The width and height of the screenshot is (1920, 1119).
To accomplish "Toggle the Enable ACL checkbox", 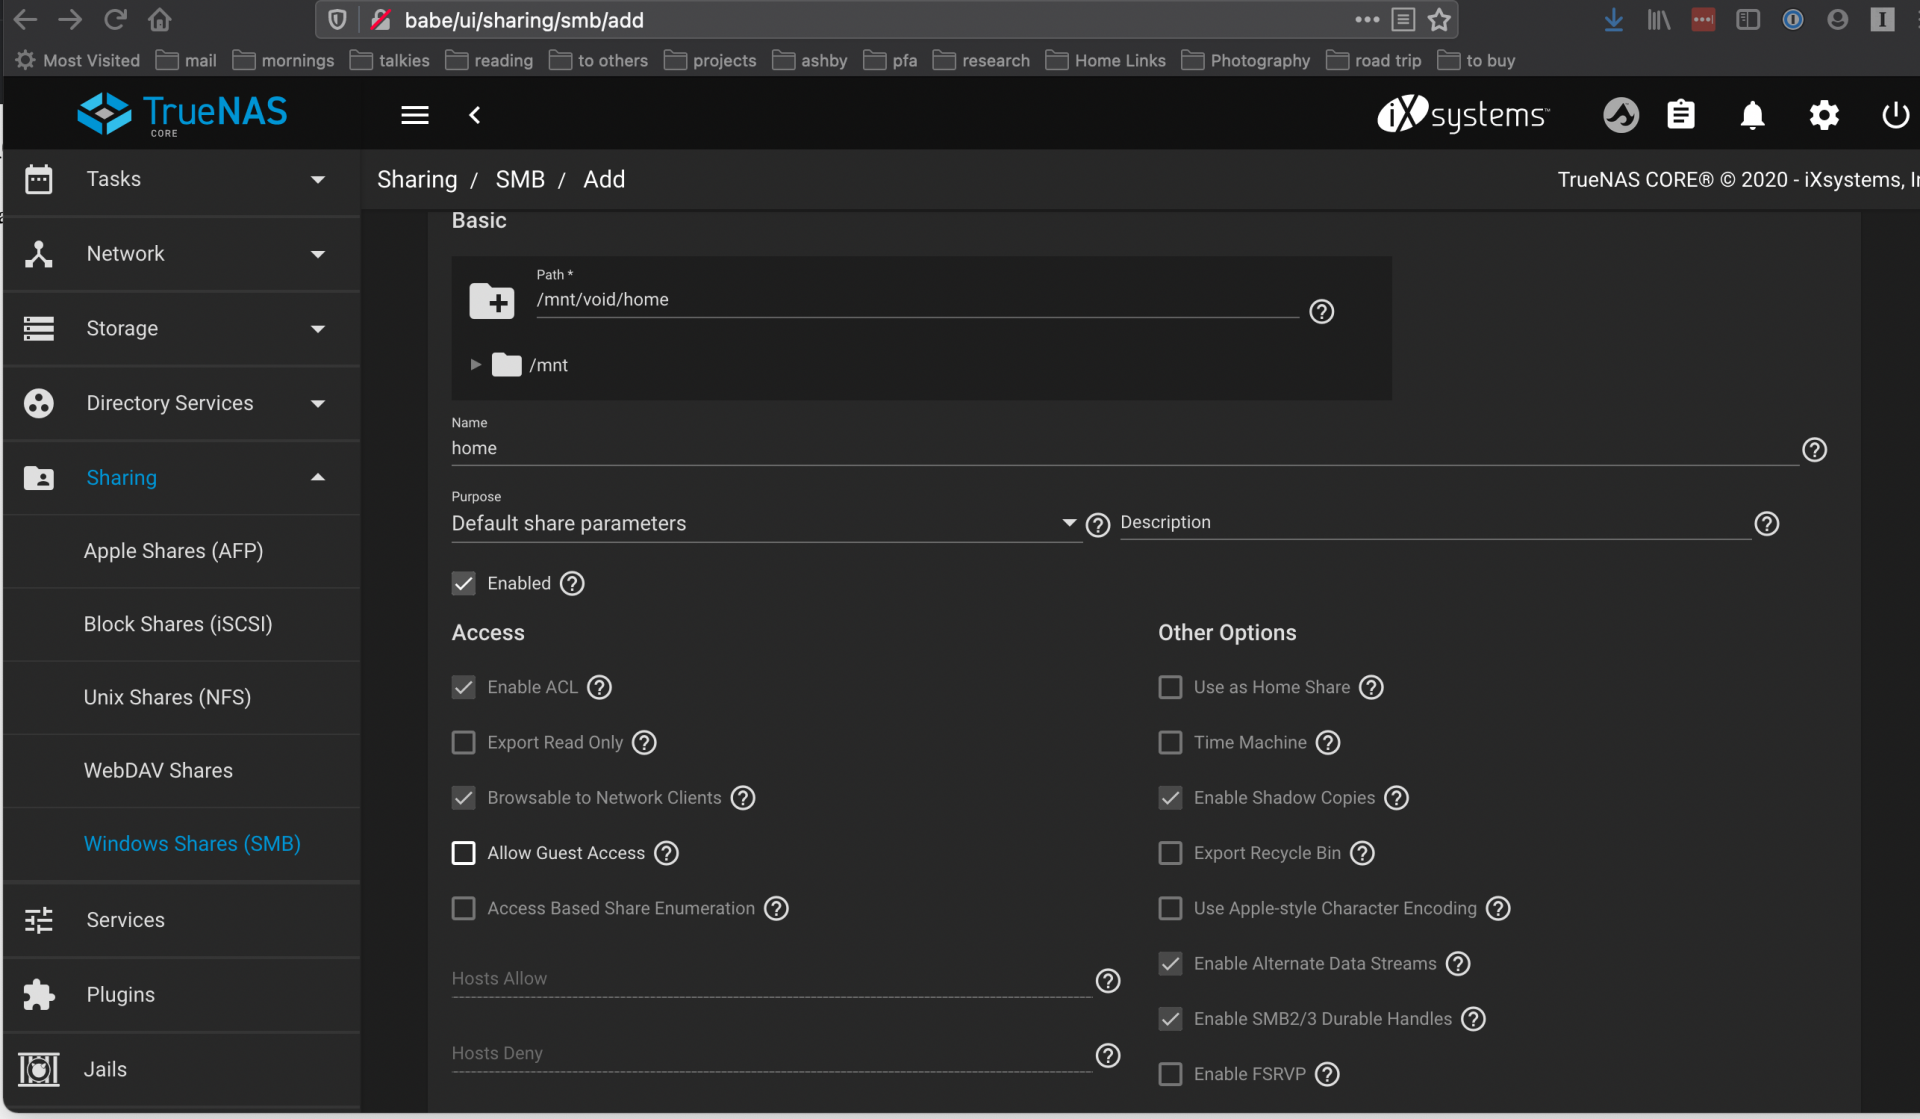I will point(463,687).
